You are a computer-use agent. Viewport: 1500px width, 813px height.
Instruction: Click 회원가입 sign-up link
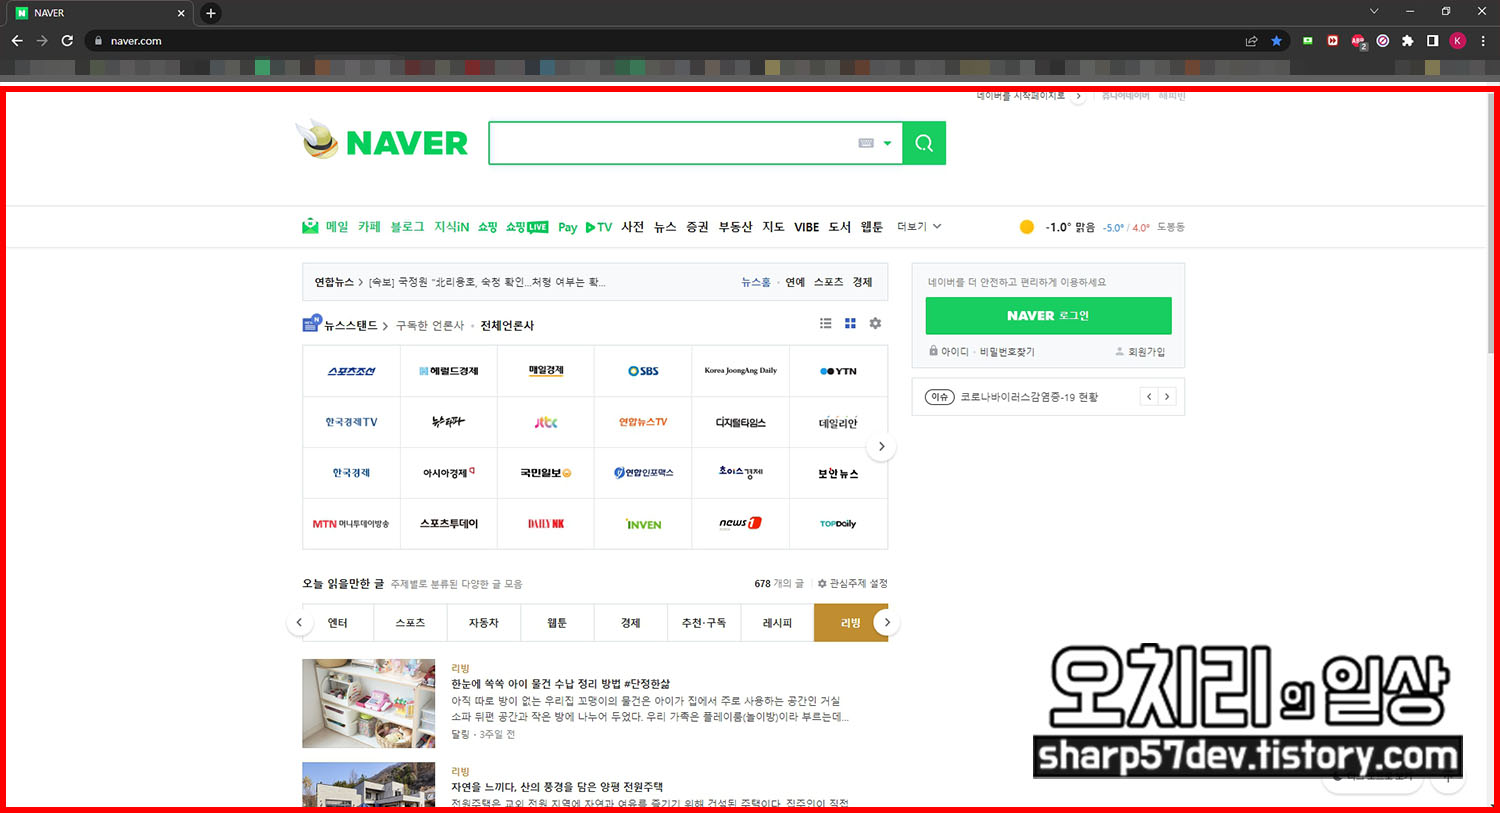[x=1141, y=352]
